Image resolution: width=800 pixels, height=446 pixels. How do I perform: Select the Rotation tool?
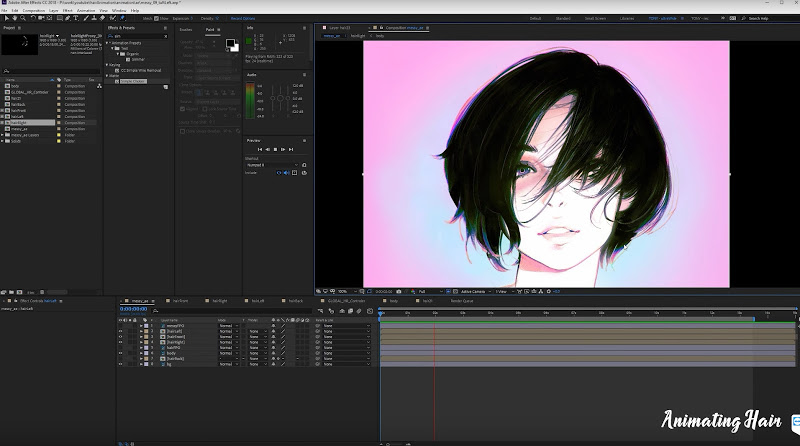[x=33, y=18]
